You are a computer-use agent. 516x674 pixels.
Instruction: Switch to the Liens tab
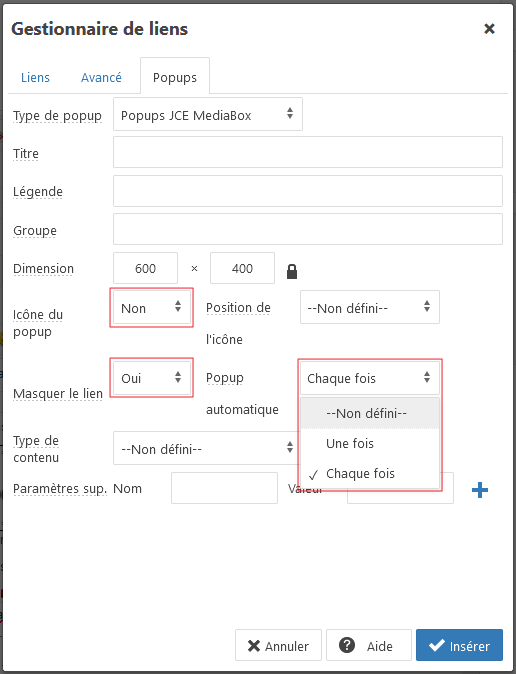(x=35, y=77)
